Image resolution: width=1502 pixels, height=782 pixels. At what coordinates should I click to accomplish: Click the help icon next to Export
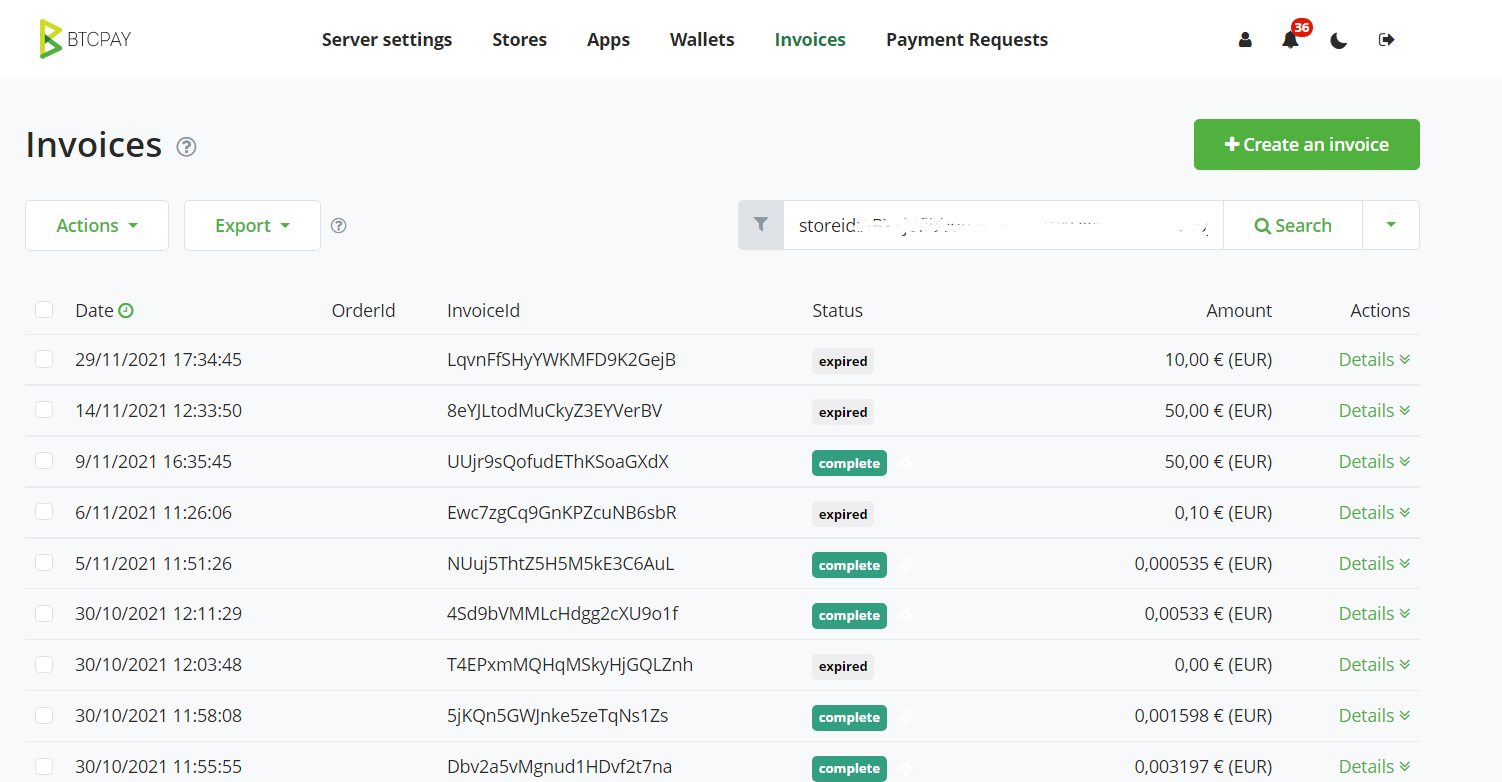tap(338, 225)
